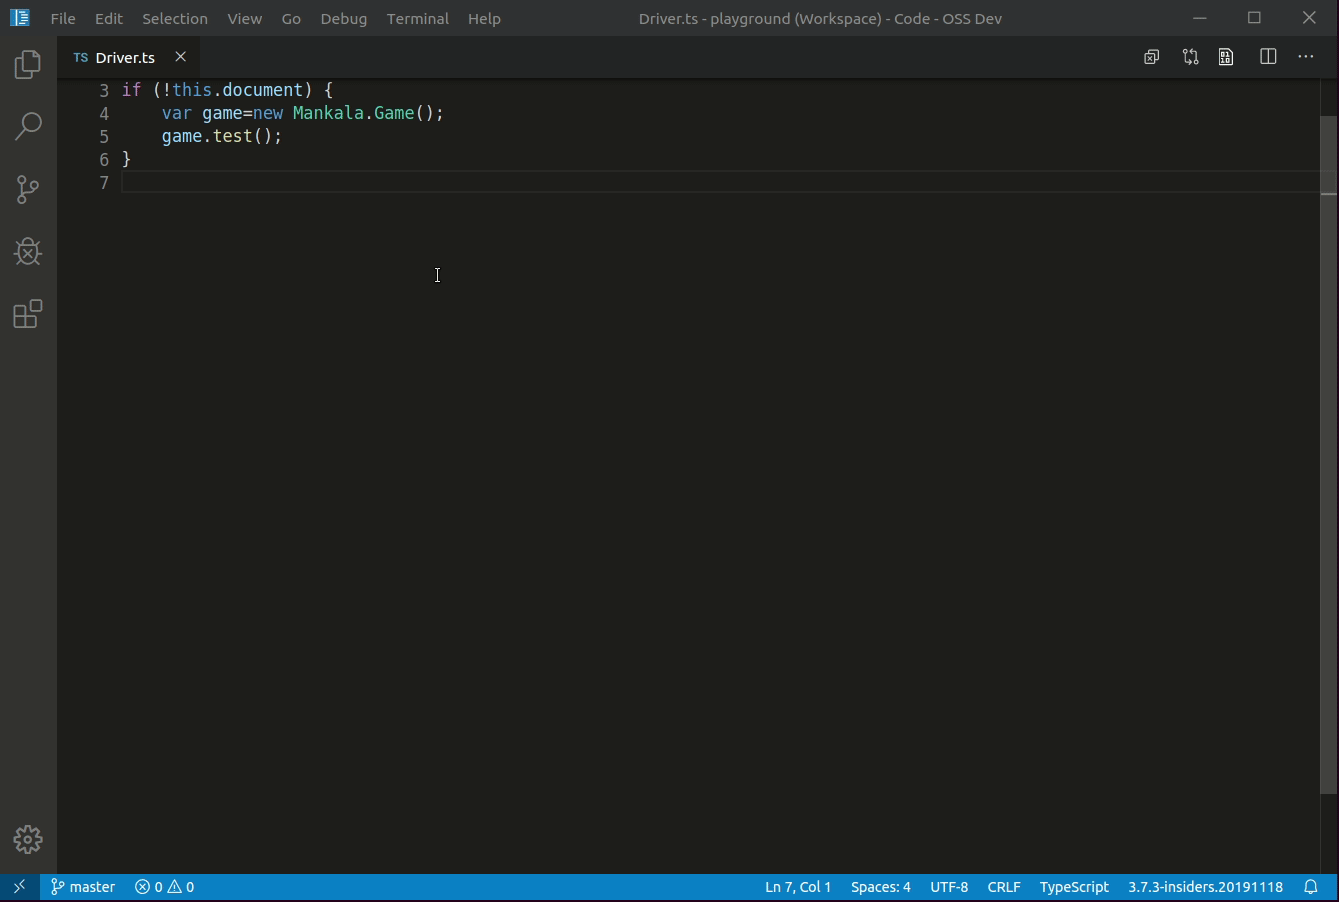Image resolution: width=1339 pixels, height=902 pixels.
Task: Open the Source Control view
Action: point(28,189)
